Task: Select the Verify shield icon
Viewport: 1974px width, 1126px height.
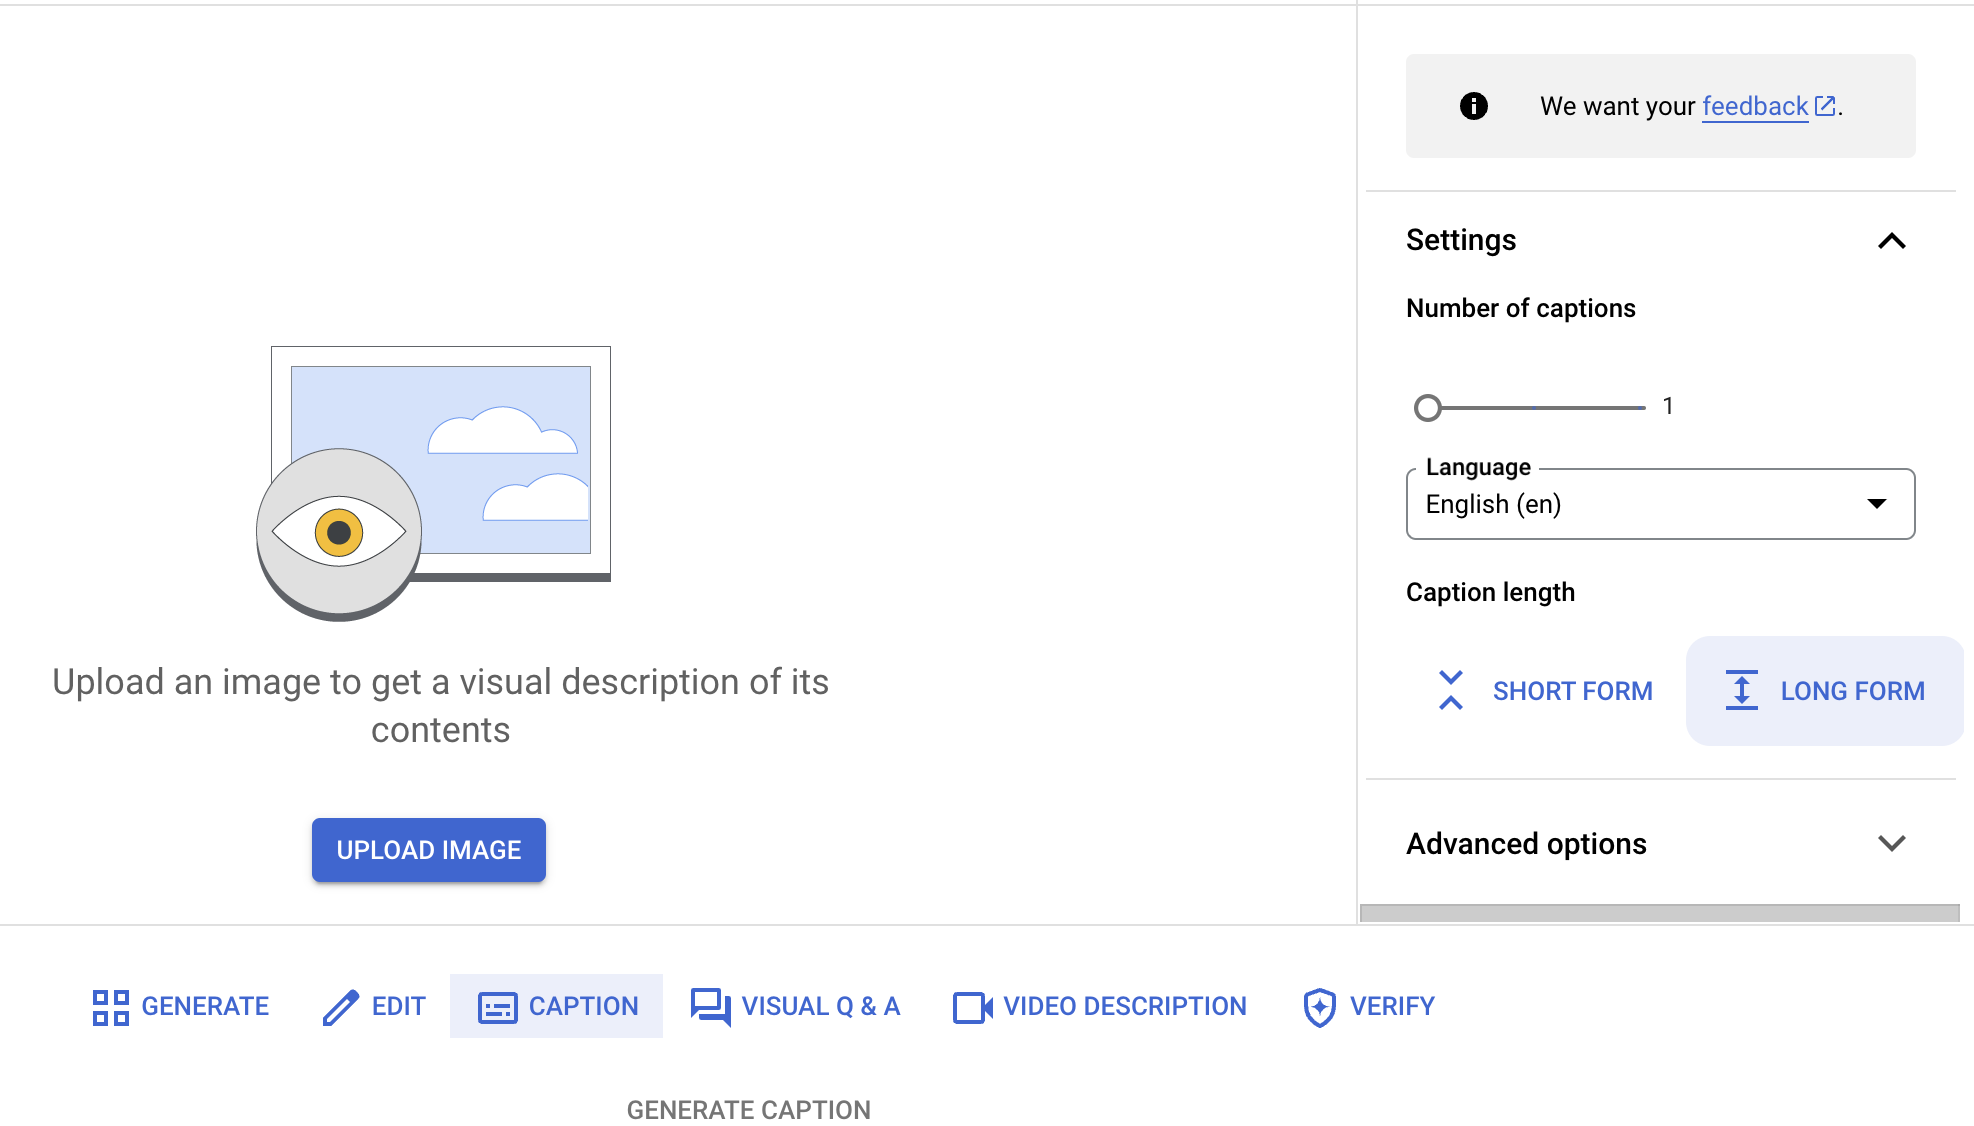Action: [1318, 1006]
